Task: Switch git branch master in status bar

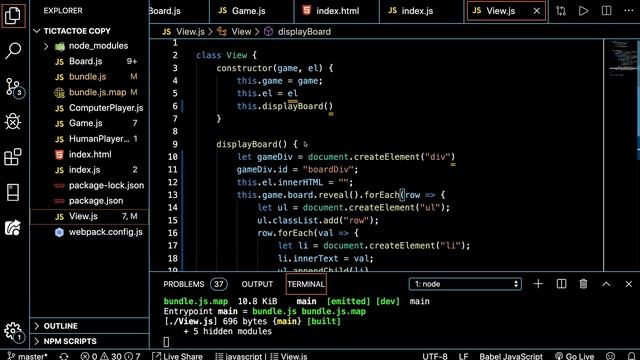Action: pos(28,356)
